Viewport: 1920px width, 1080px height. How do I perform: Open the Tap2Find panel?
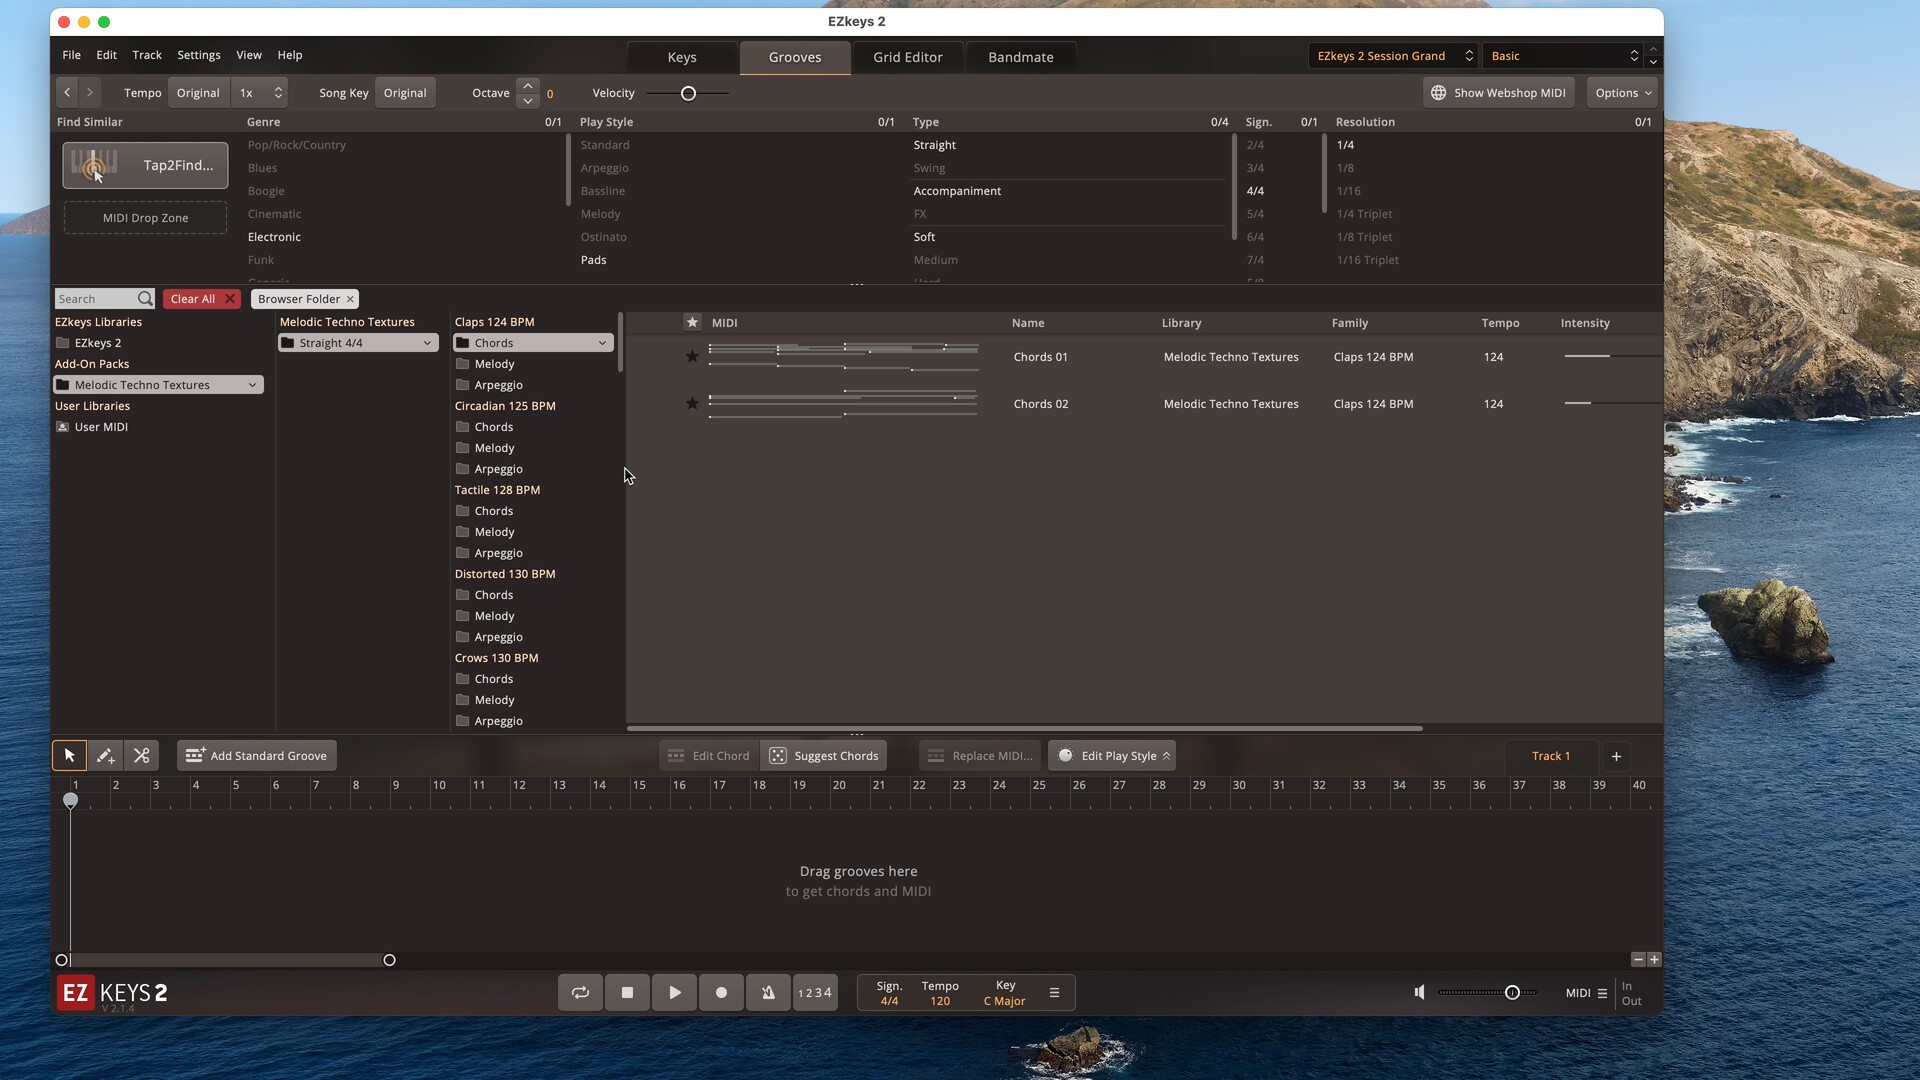pos(144,165)
